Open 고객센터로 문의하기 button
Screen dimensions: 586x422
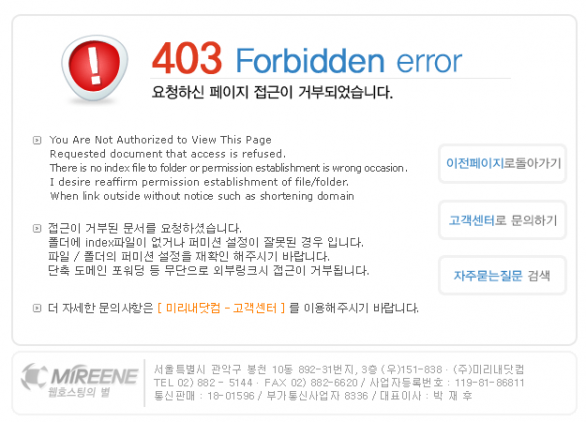(x=503, y=220)
